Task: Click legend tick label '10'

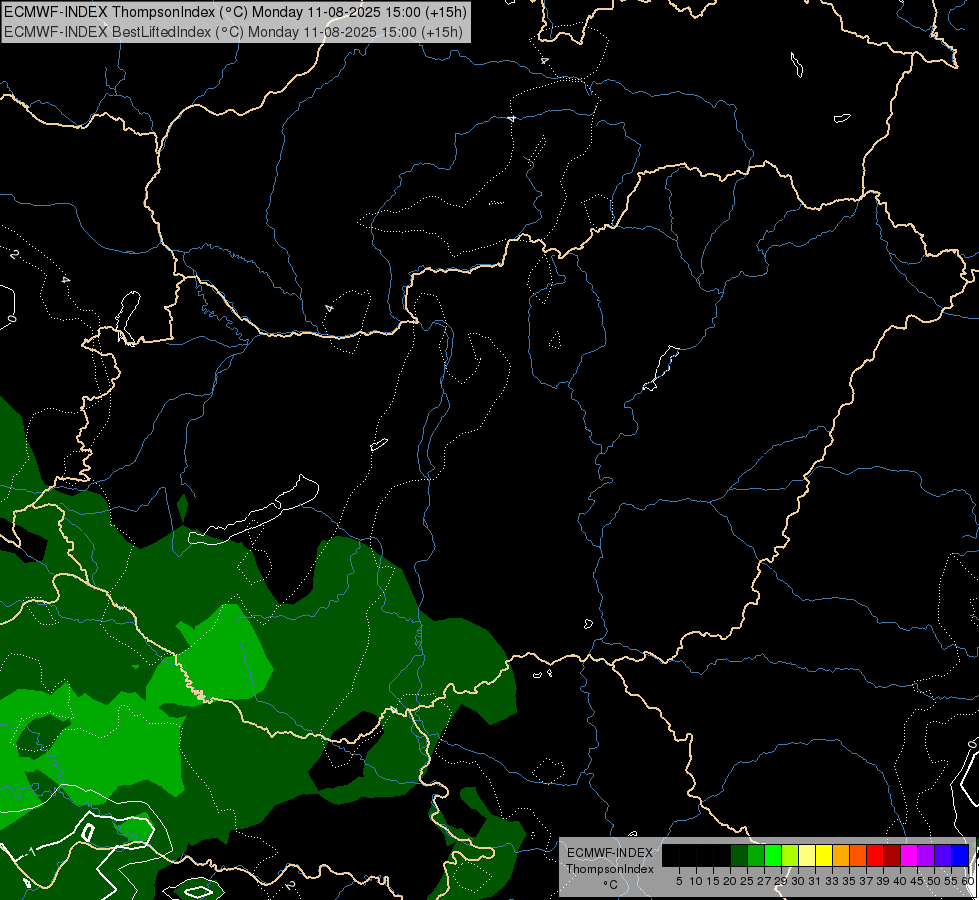Action: click(x=696, y=881)
